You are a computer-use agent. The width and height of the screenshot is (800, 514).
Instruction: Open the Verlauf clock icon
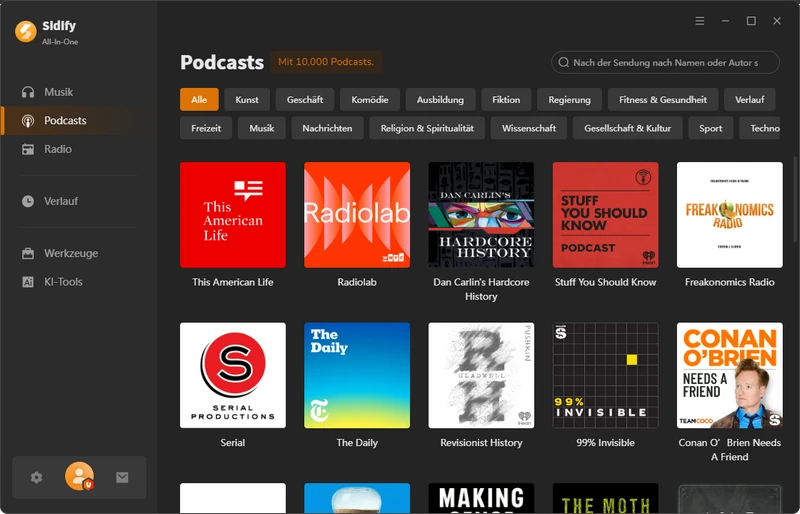[28, 201]
